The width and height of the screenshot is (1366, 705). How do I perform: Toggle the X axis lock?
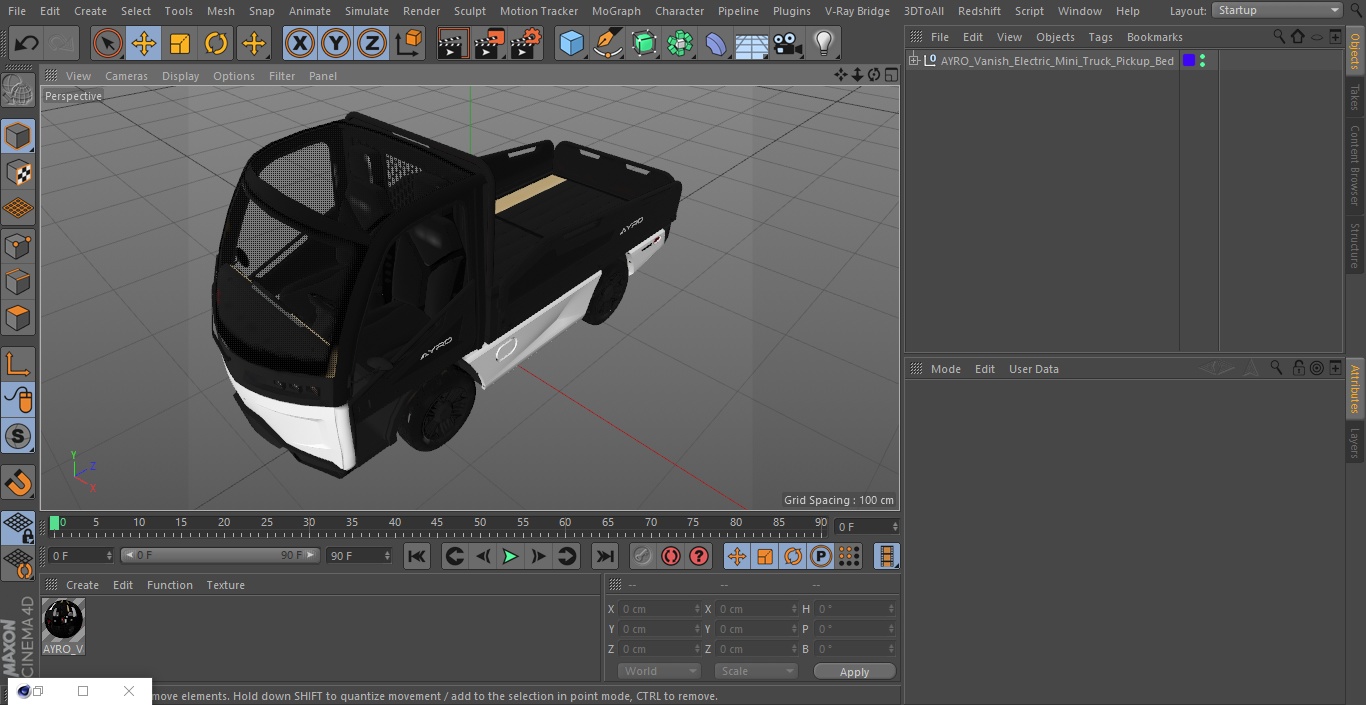(x=300, y=44)
